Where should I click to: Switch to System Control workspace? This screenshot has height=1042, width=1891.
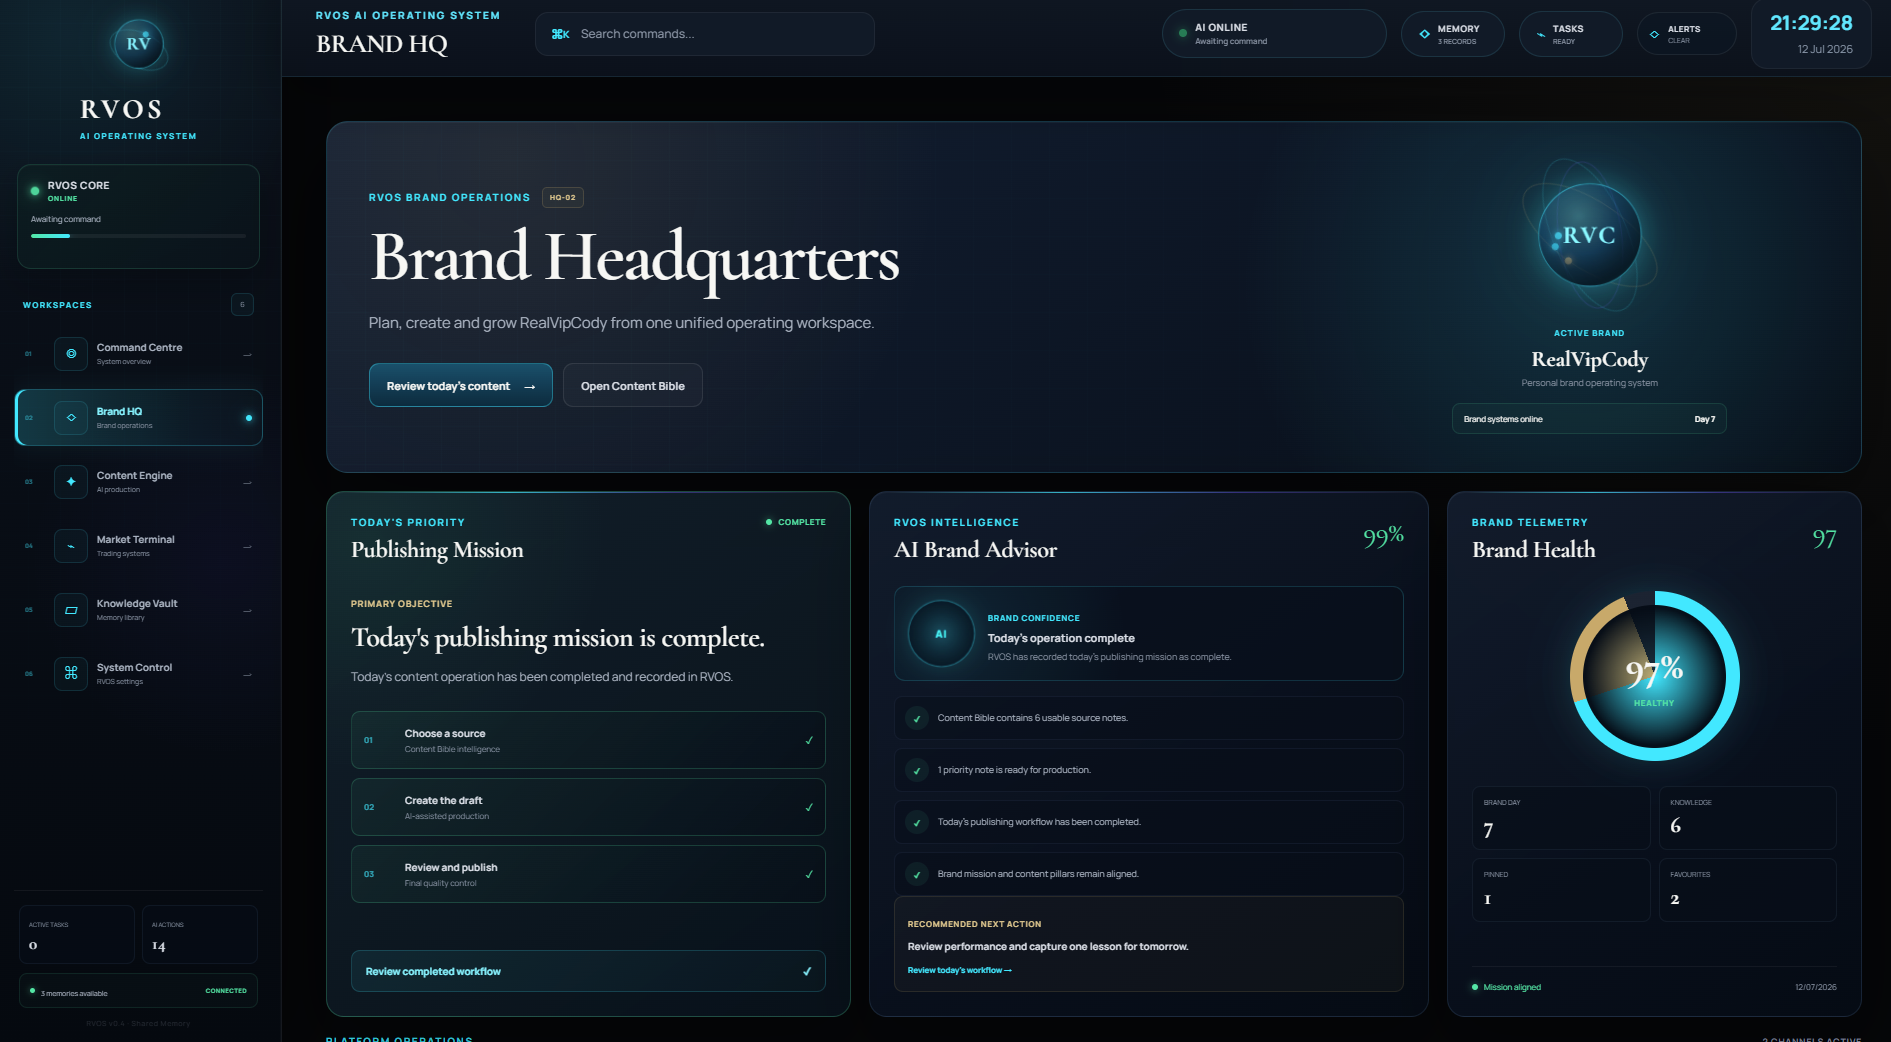[x=139, y=674]
